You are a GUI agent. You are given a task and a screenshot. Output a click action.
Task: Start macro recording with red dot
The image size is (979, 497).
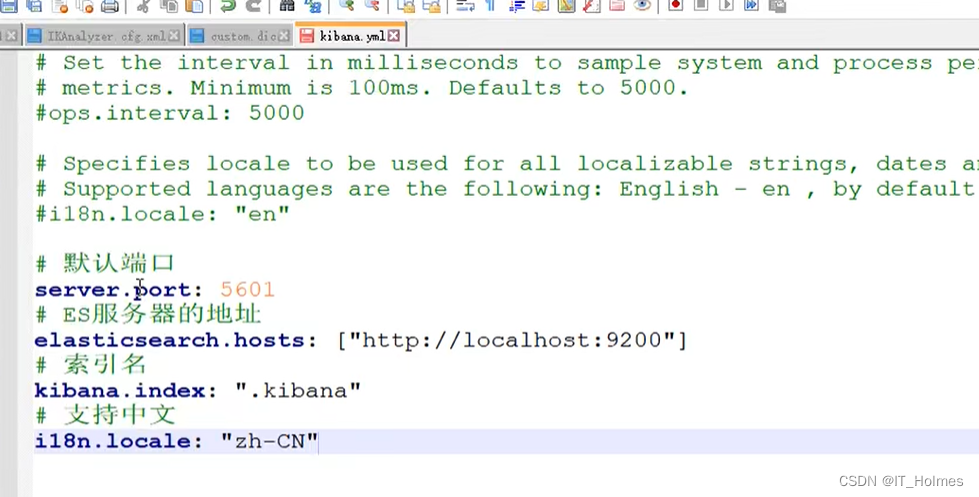[676, 6]
